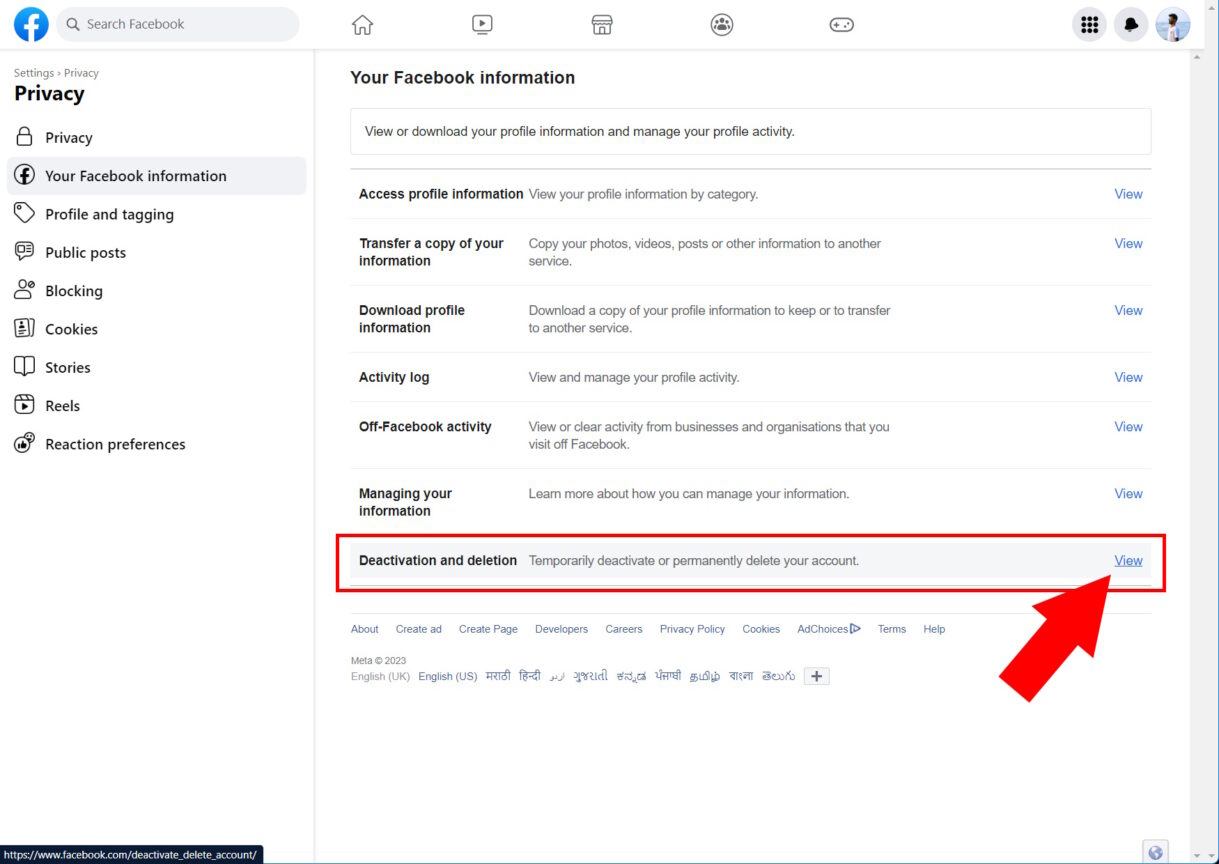Open Marketplace from the top navigation
This screenshot has width=1219, height=864.
click(x=601, y=24)
